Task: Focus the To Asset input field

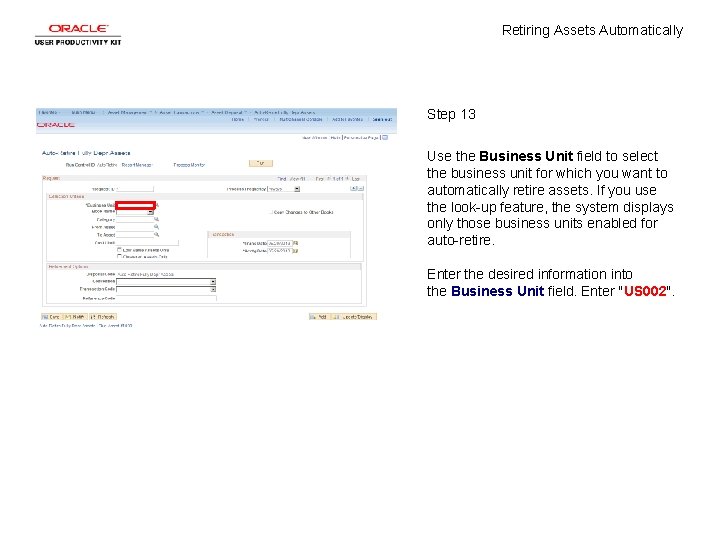Action: (135, 235)
